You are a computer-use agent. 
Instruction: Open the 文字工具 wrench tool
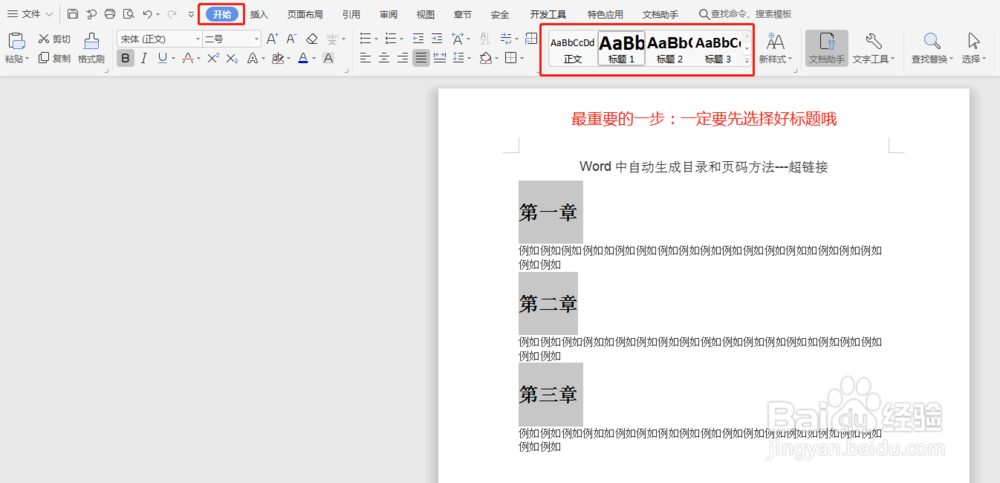(874, 48)
